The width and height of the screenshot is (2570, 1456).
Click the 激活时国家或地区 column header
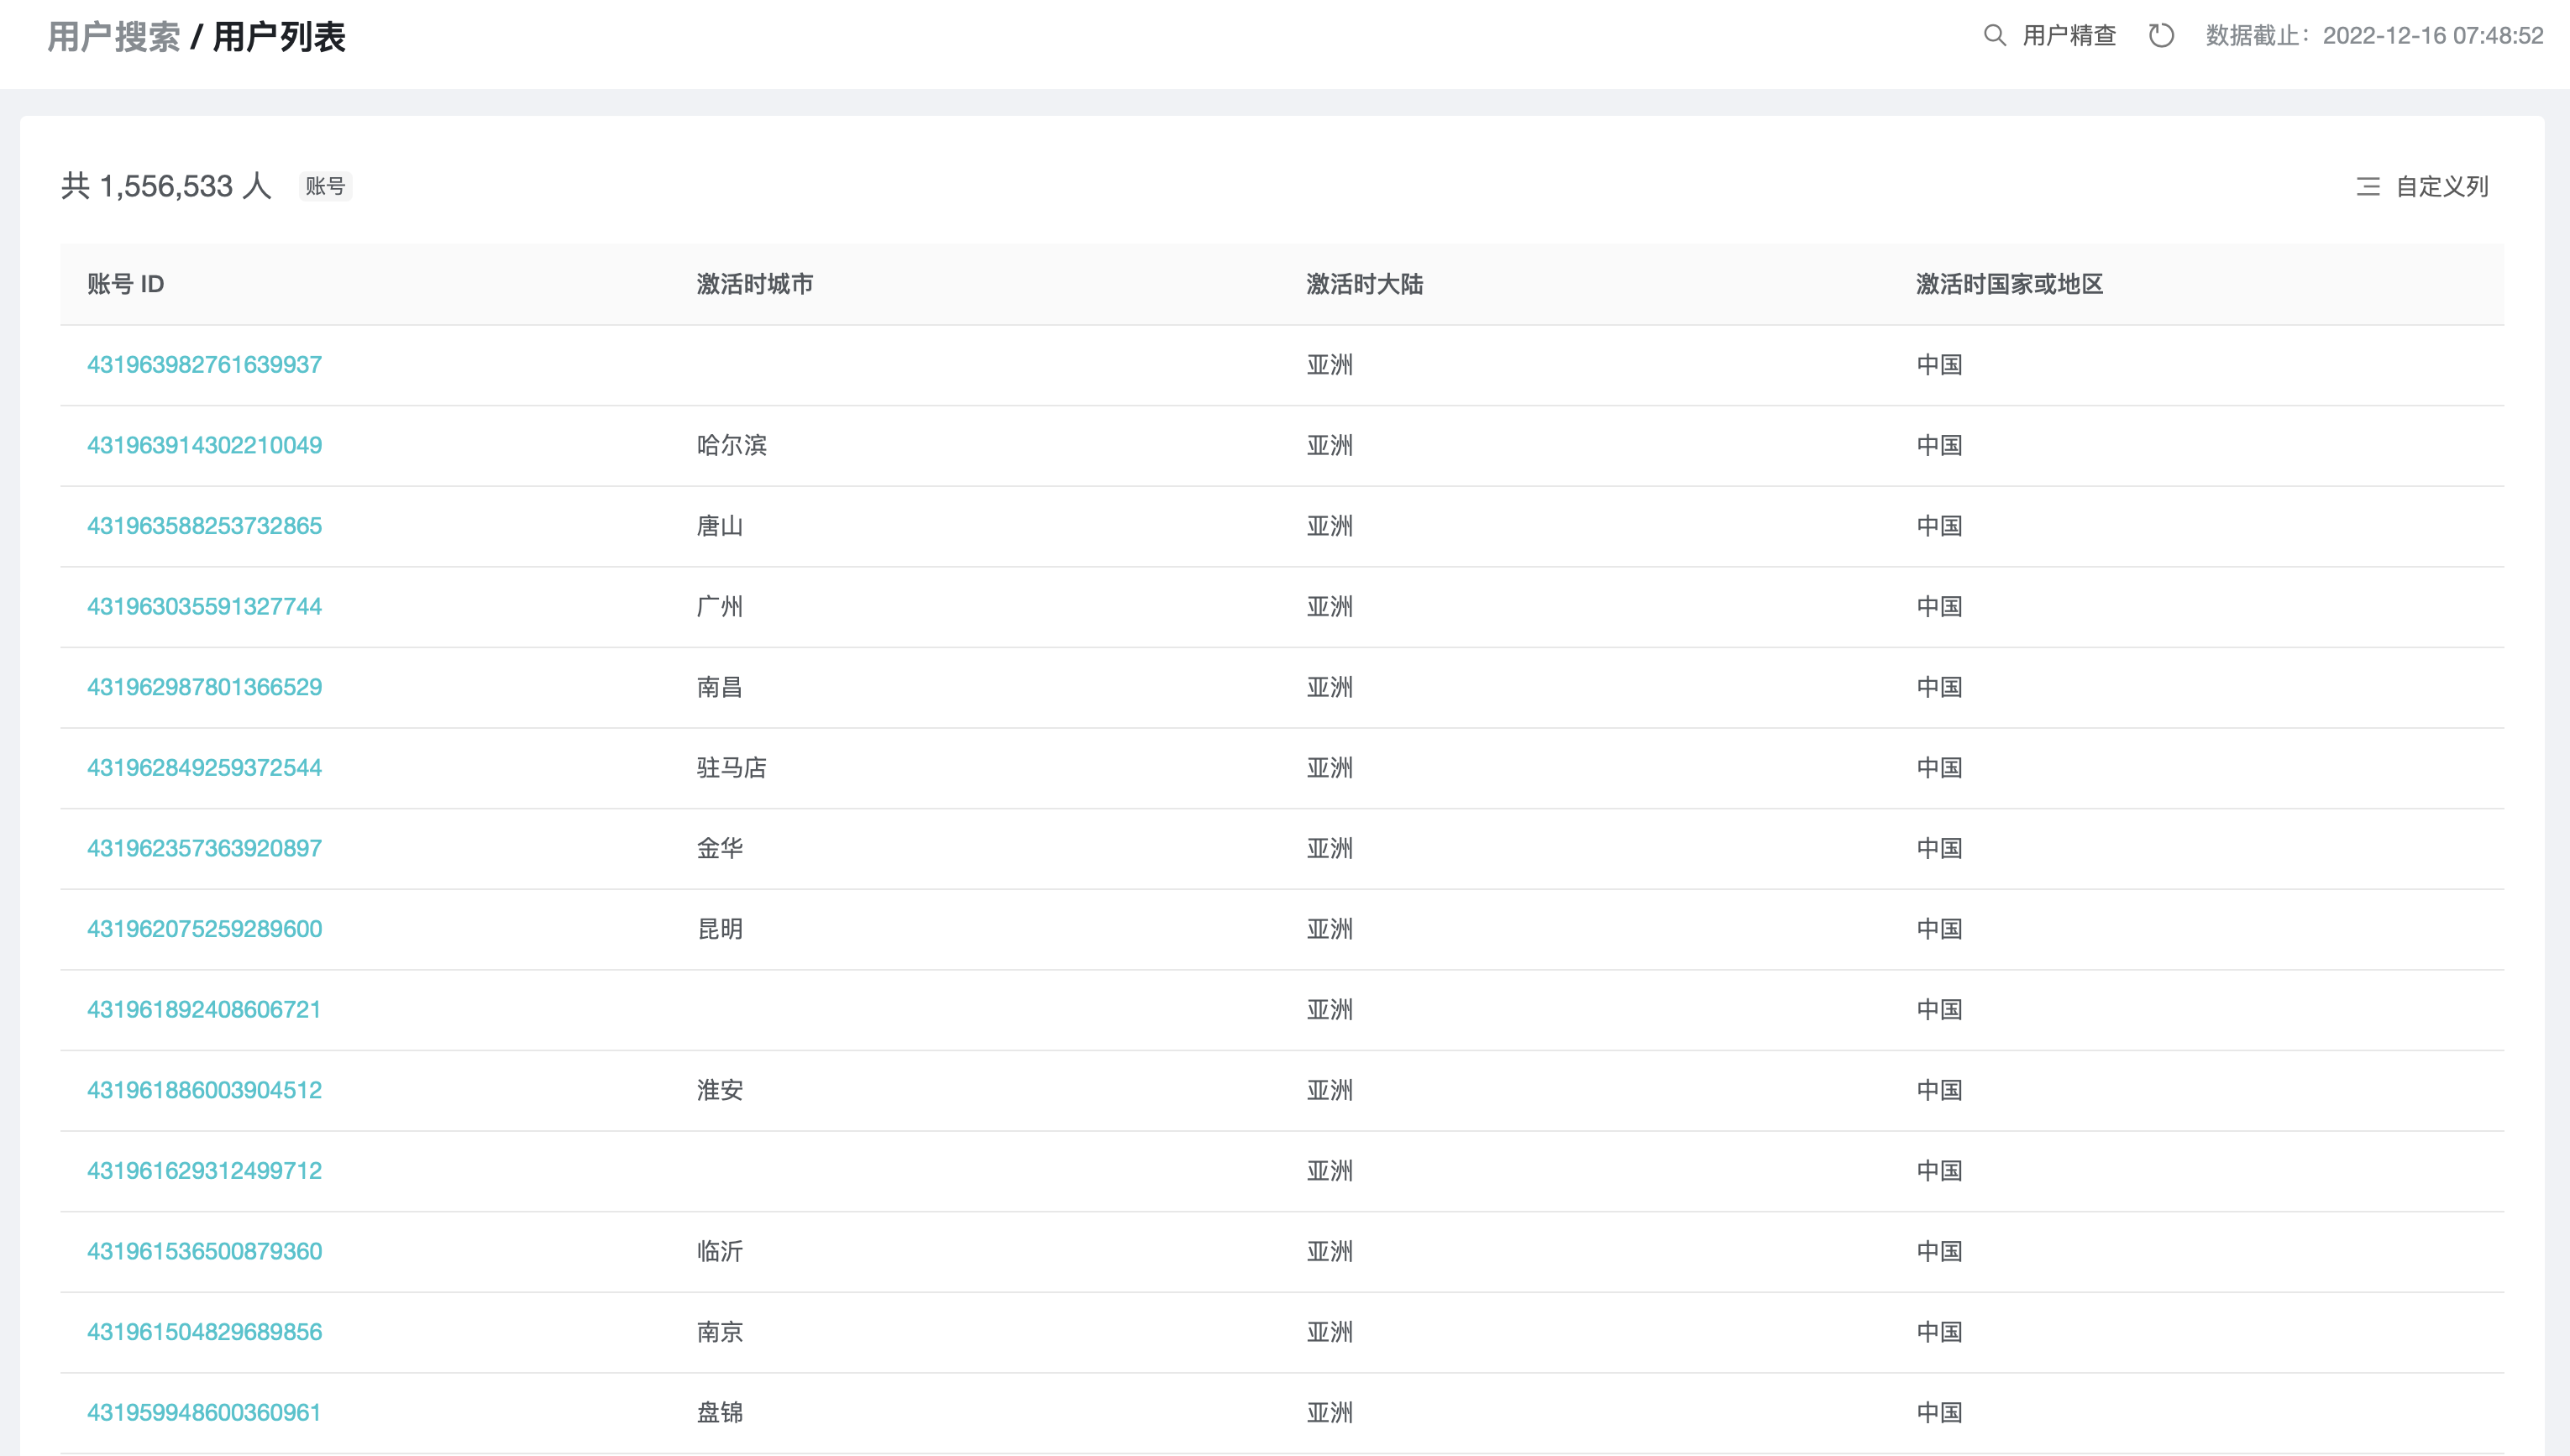[x=2008, y=284]
